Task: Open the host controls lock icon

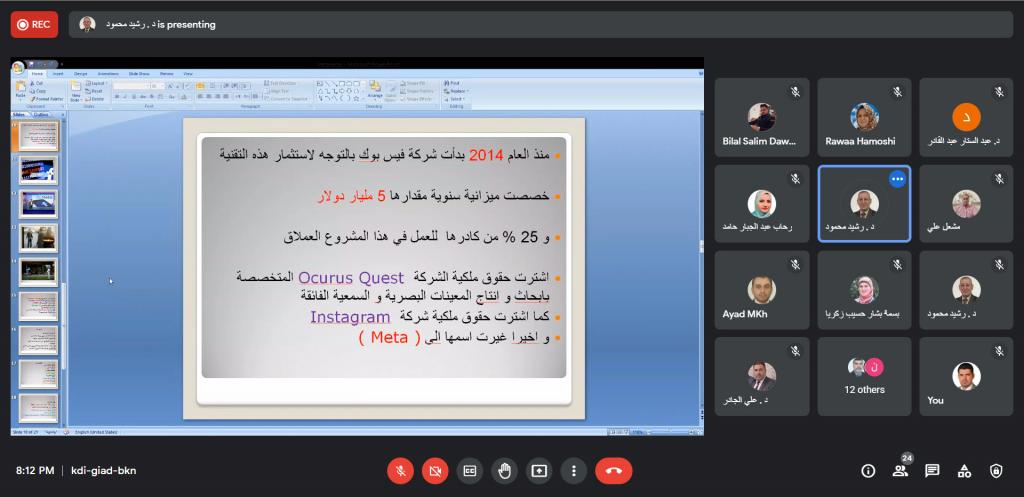Action: [996, 471]
